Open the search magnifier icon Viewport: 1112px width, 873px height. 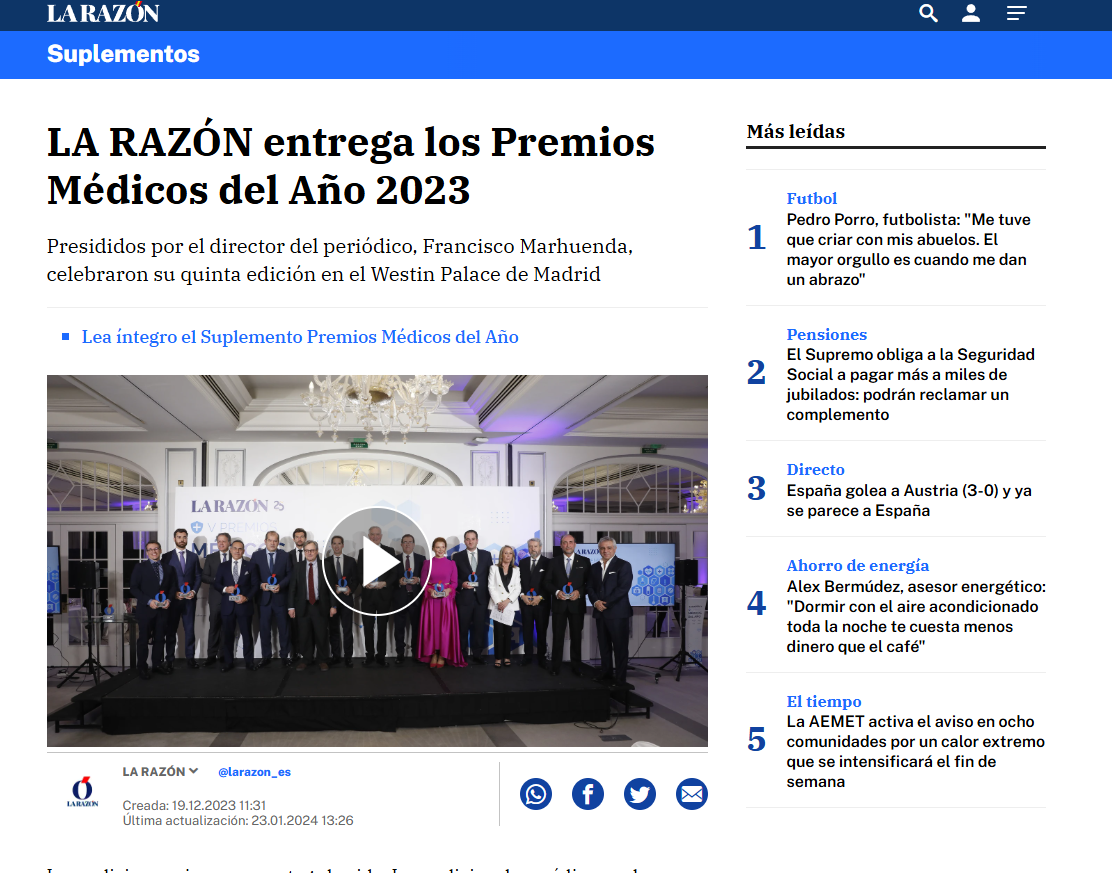coord(928,13)
